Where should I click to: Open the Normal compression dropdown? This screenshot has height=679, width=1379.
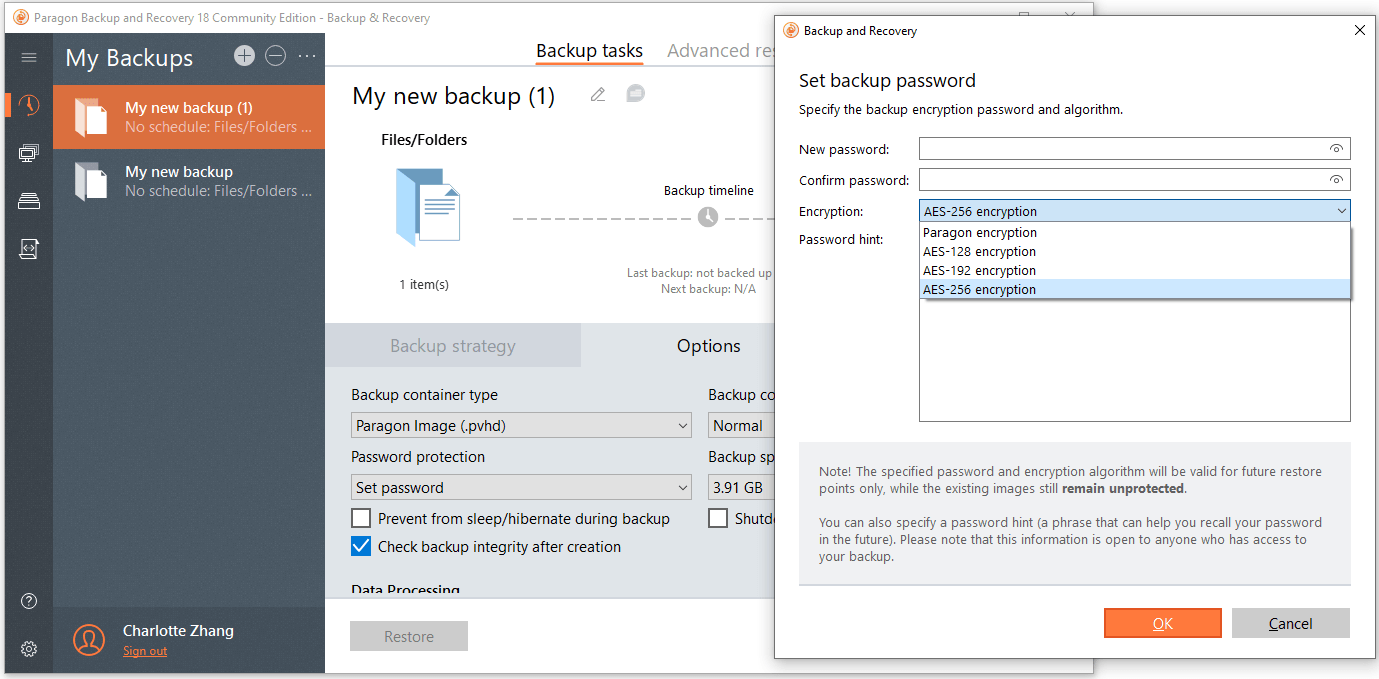[742, 425]
